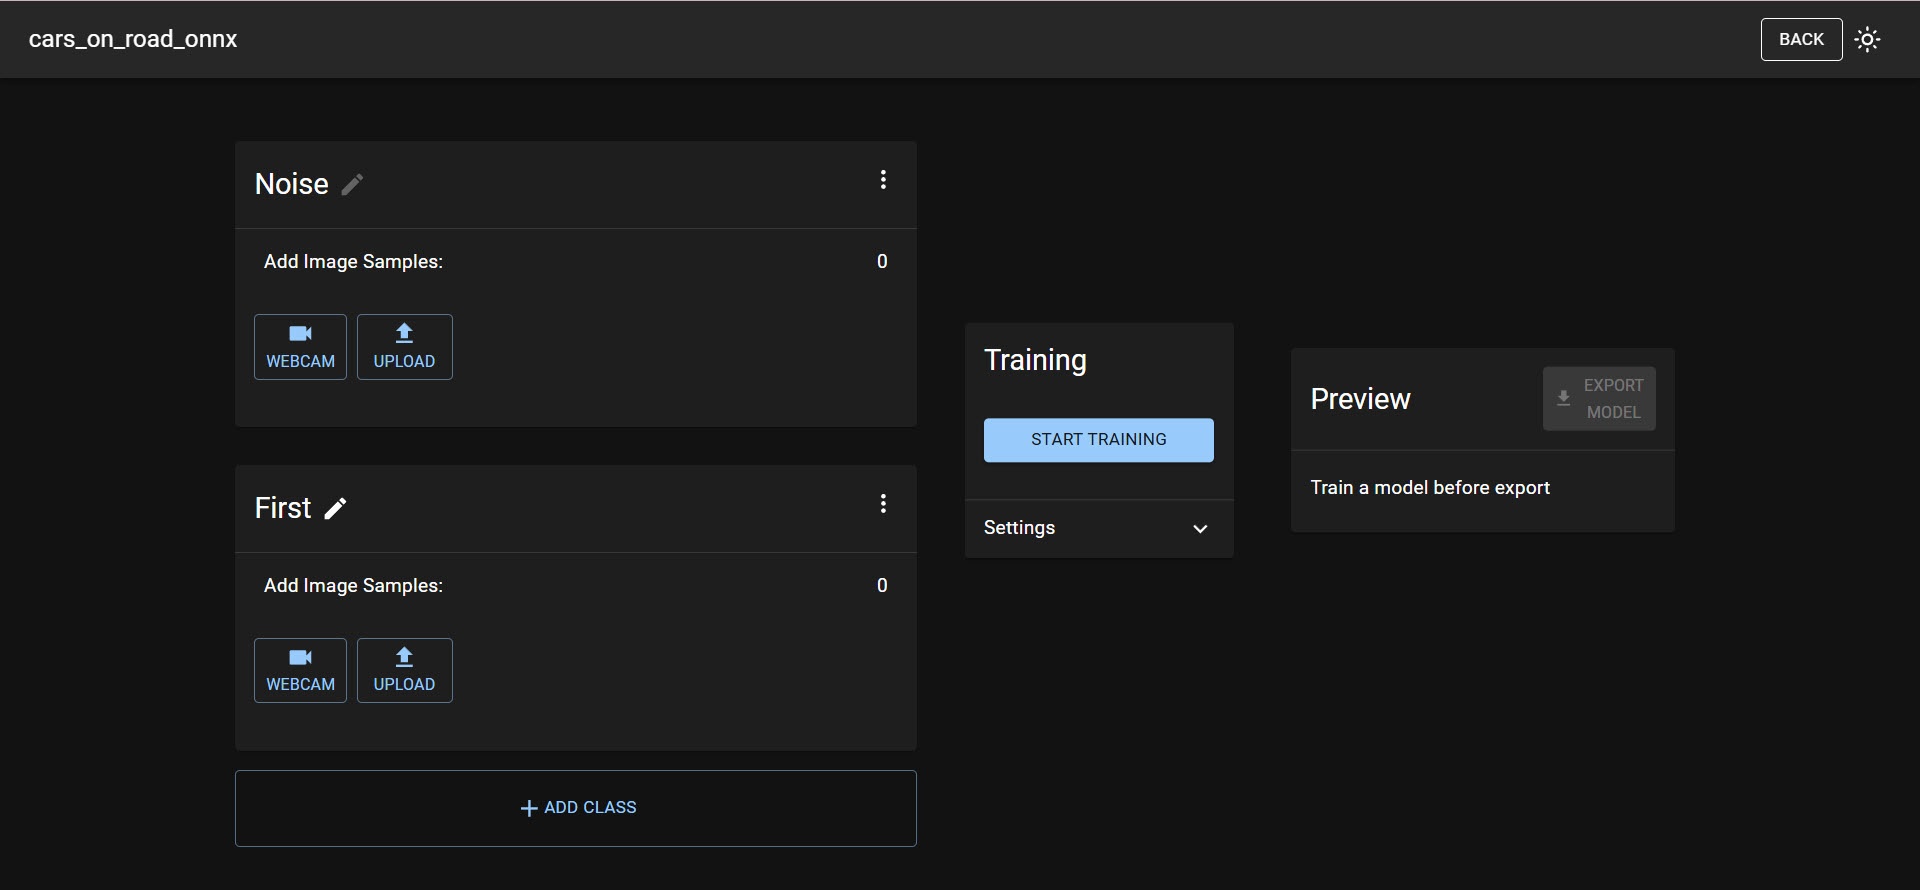
Task: Click START TRAINING
Action: tap(1098, 440)
